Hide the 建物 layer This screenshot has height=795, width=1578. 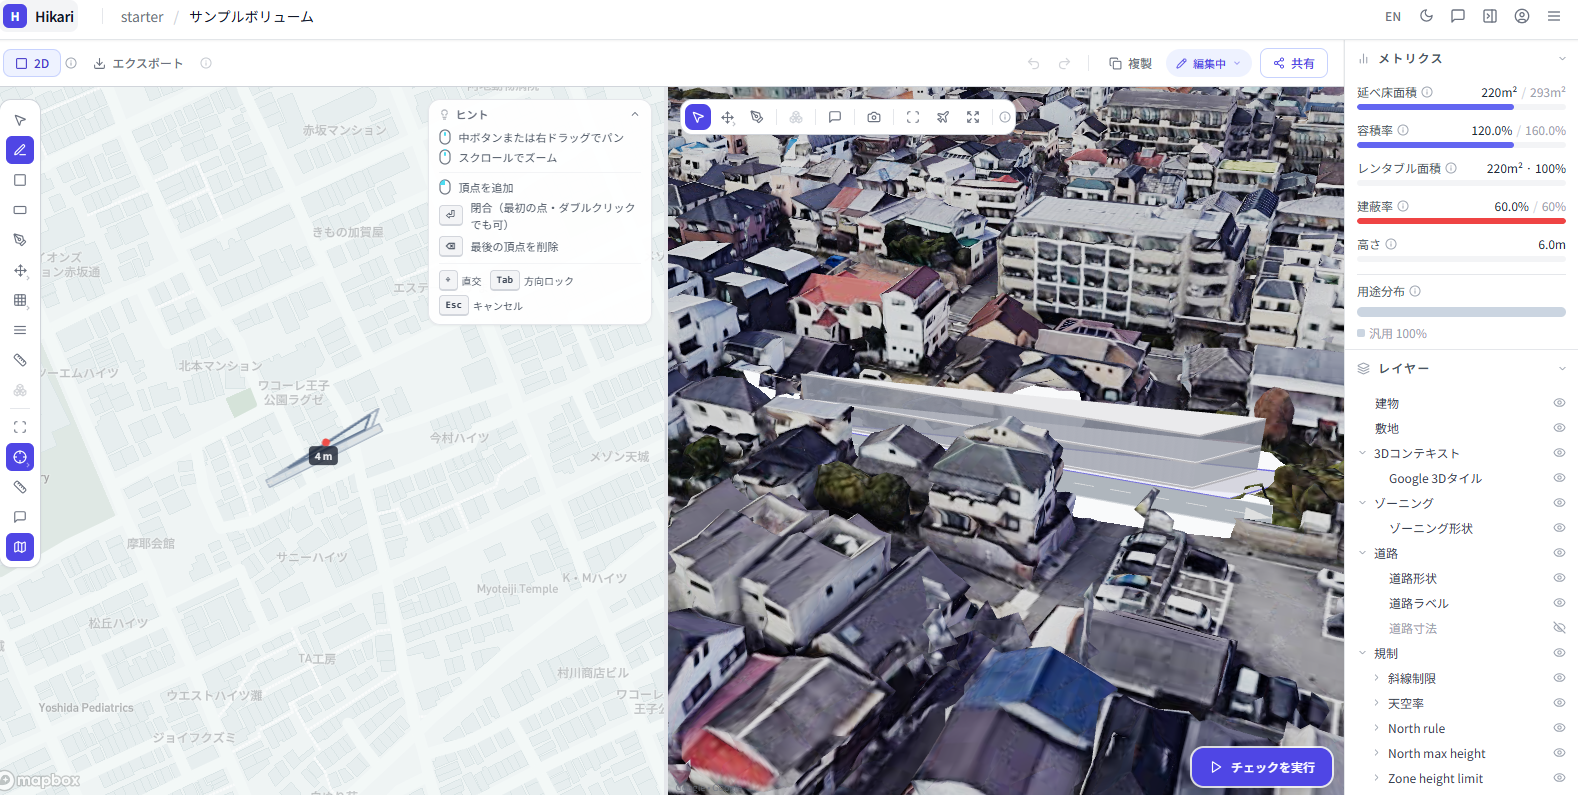click(1559, 403)
